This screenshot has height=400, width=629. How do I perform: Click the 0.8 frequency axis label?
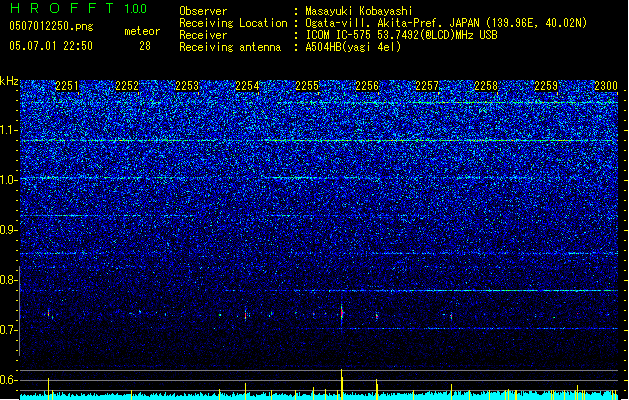tap(9, 280)
